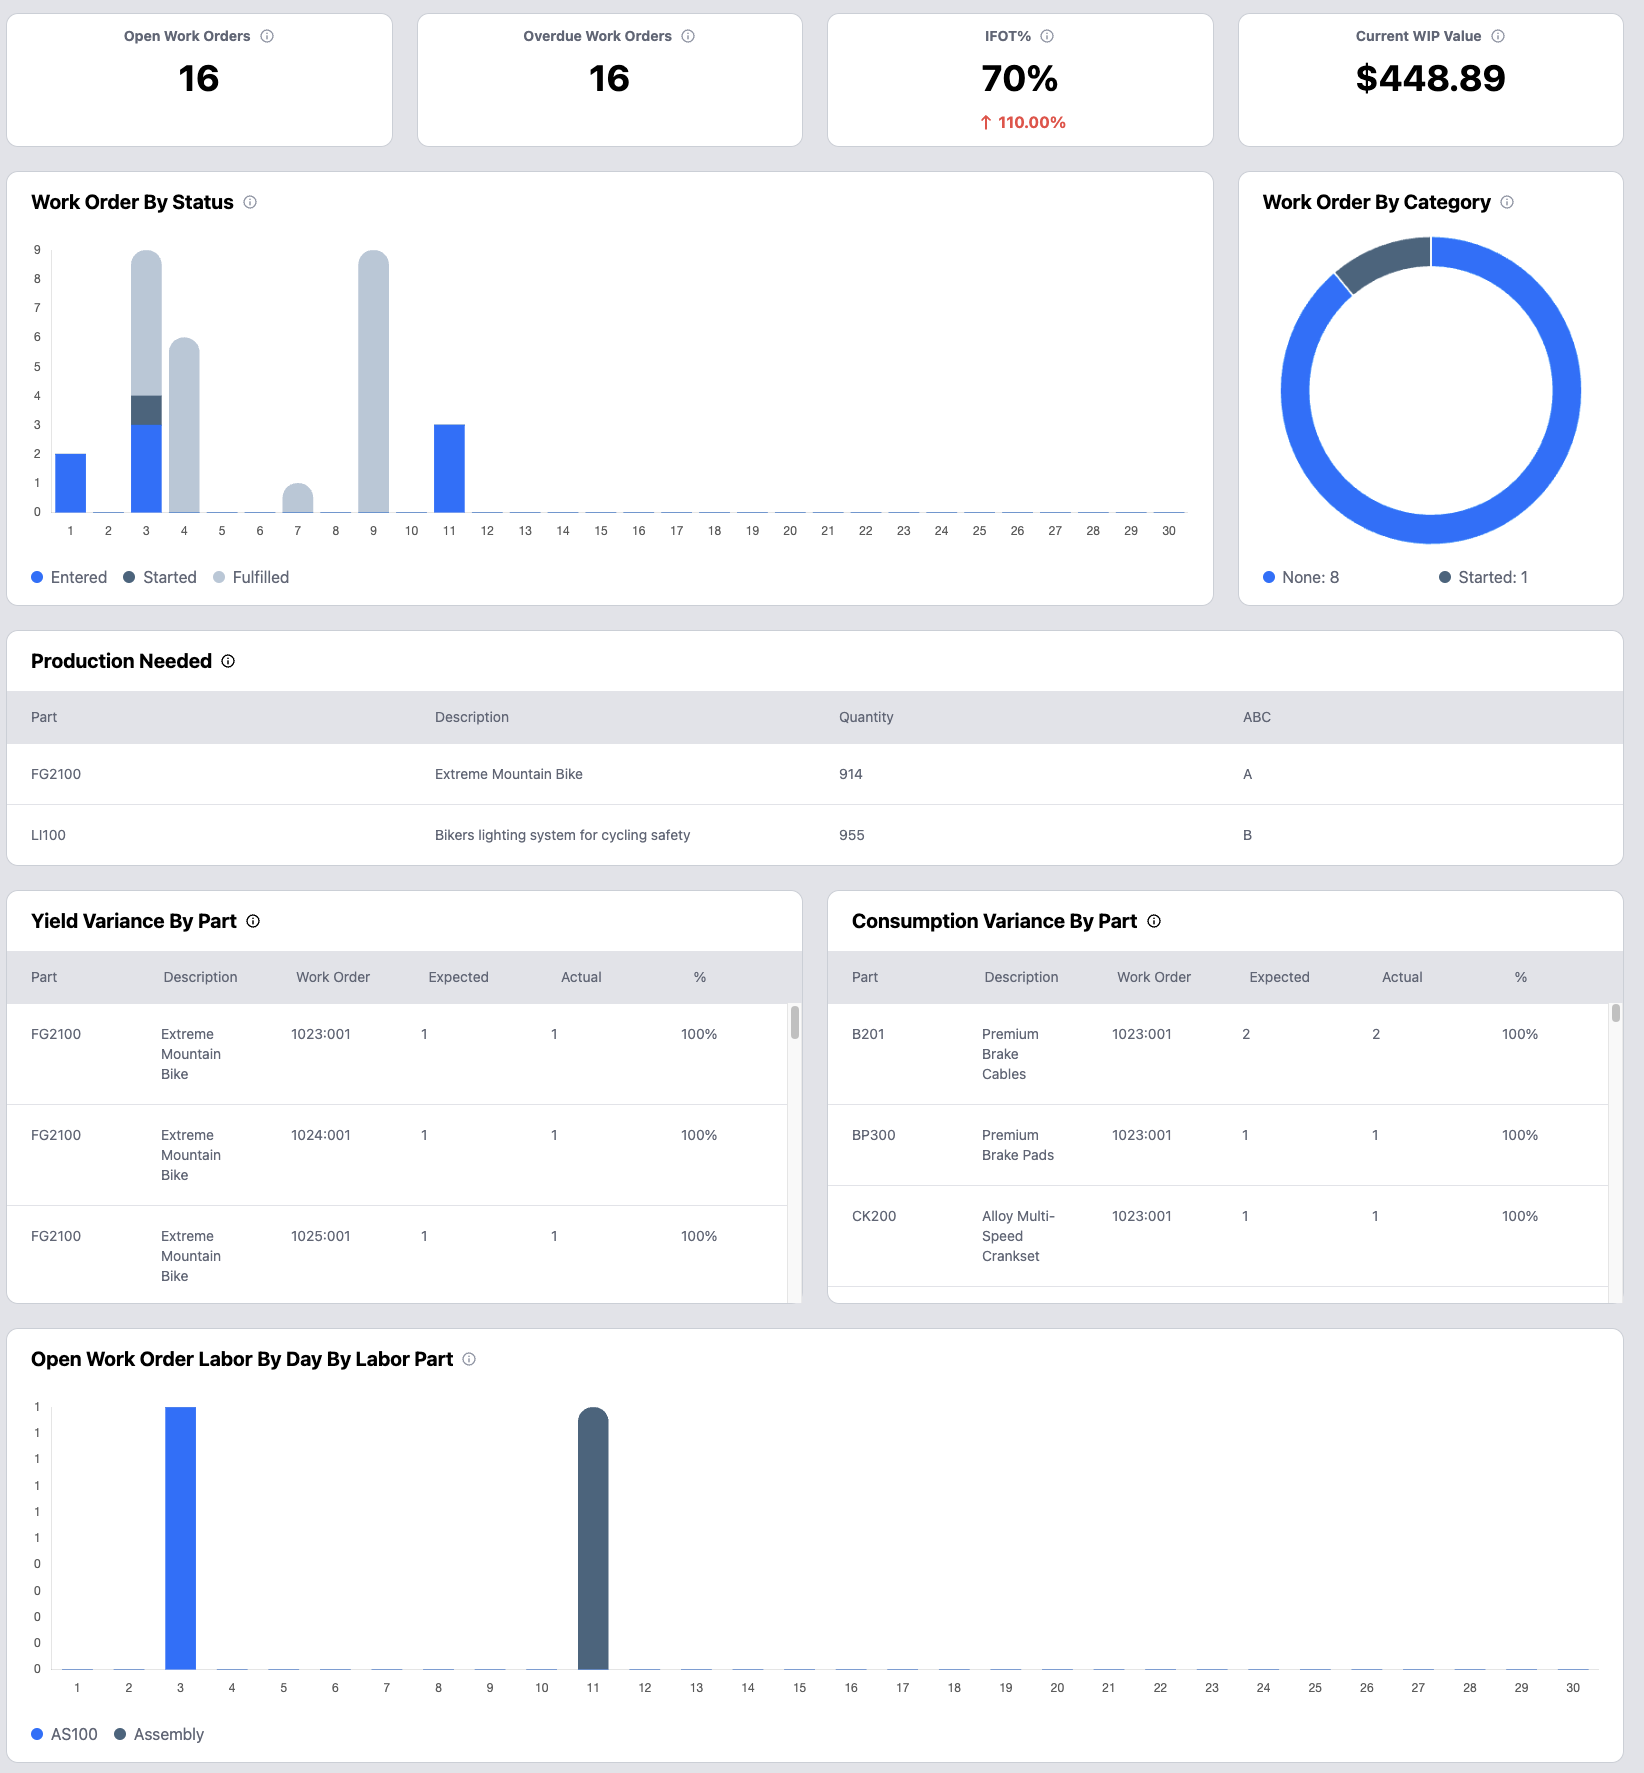Image resolution: width=1644 pixels, height=1773 pixels.
Task: Hide the Fulfilled series via legend
Action: click(252, 577)
